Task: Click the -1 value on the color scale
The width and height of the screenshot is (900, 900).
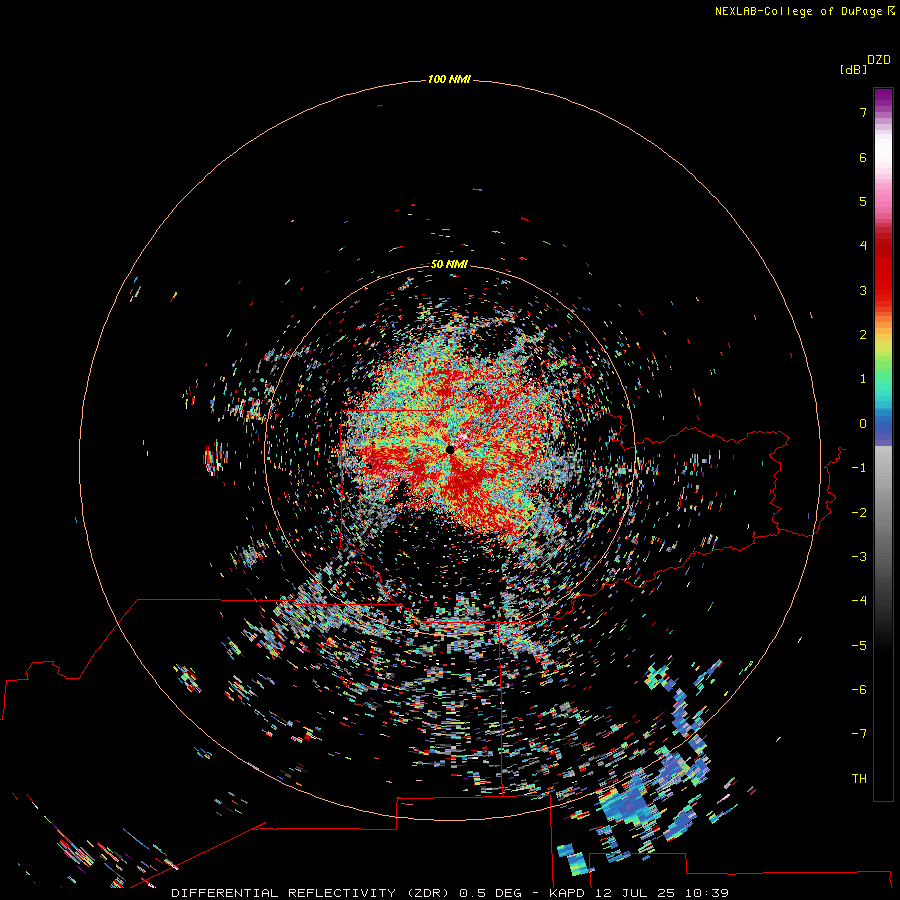Action: pos(859,468)
